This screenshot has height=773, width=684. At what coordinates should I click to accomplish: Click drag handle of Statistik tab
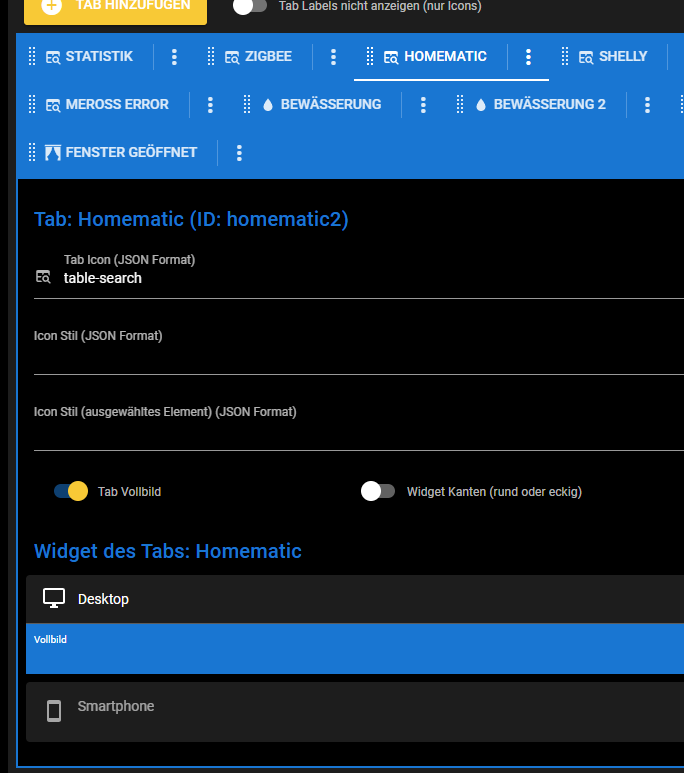coord(32,57)
